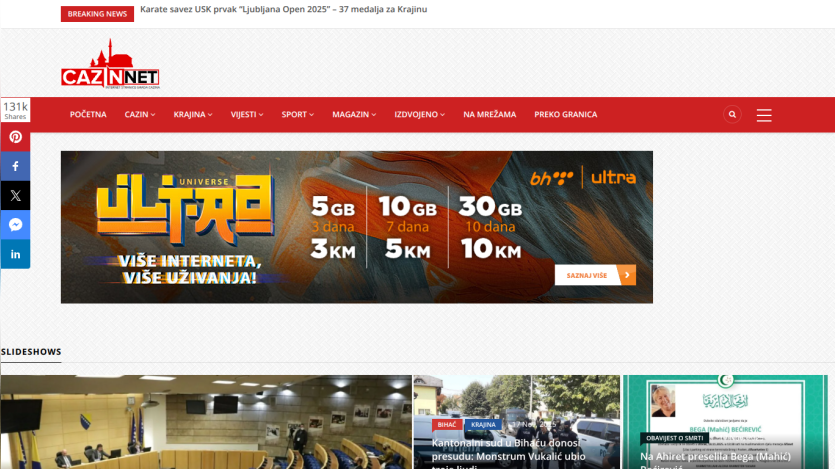Expand the CAZIN dropdown menu
Viewport: 835px width, 469px height.
tap(140, 114)
